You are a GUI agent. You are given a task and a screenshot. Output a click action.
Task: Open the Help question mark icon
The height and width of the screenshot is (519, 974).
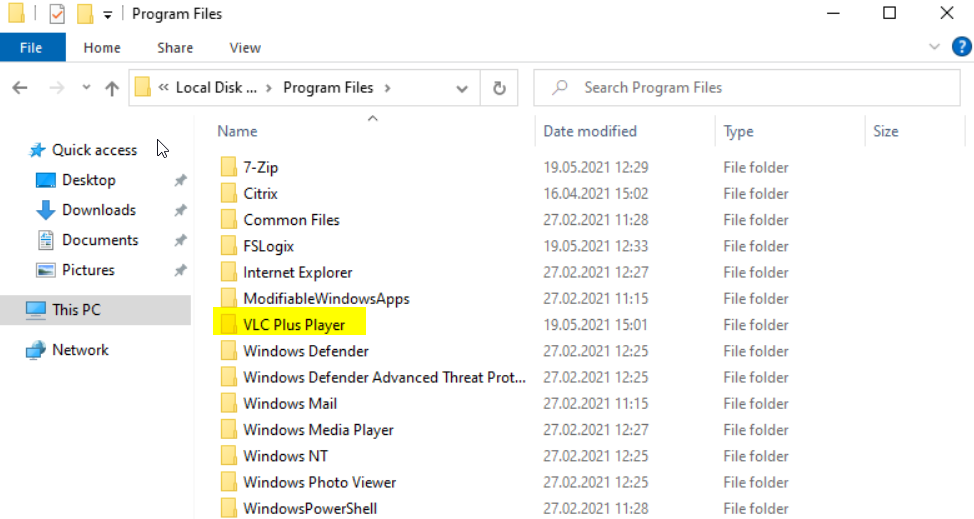962,47
